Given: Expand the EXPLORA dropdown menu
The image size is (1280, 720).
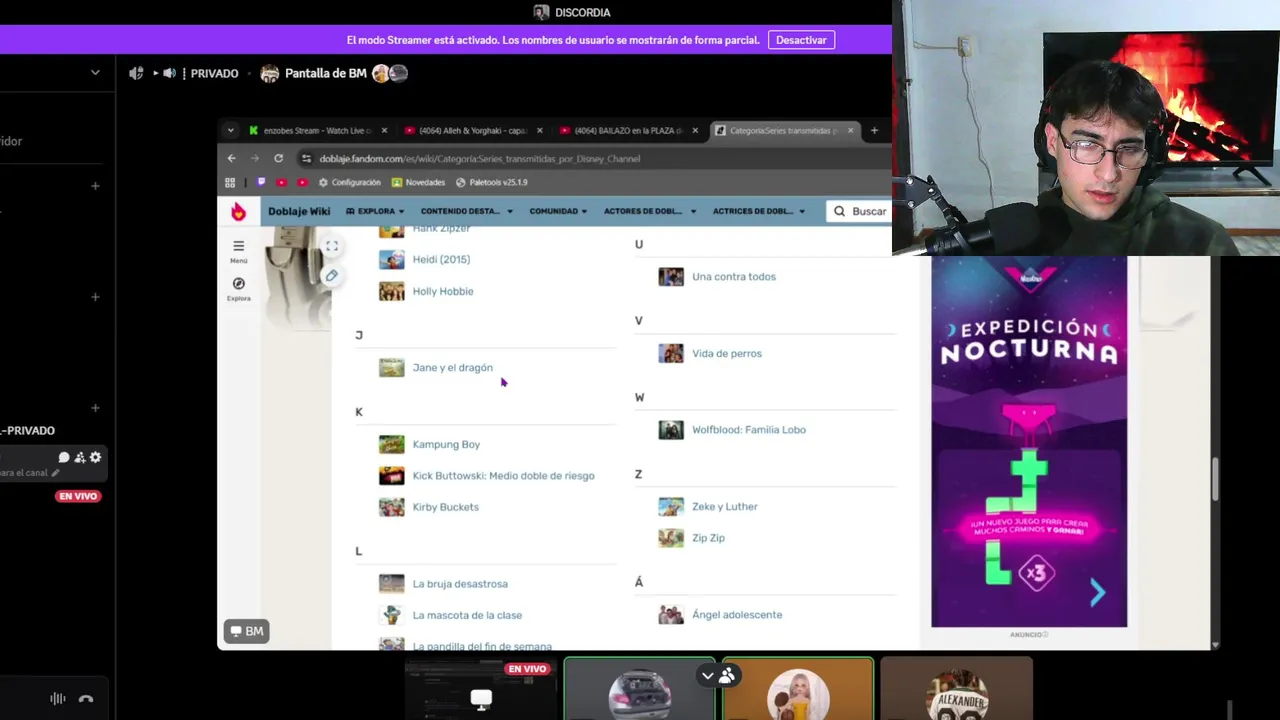Looking at the screenshot, I should 375,211.
